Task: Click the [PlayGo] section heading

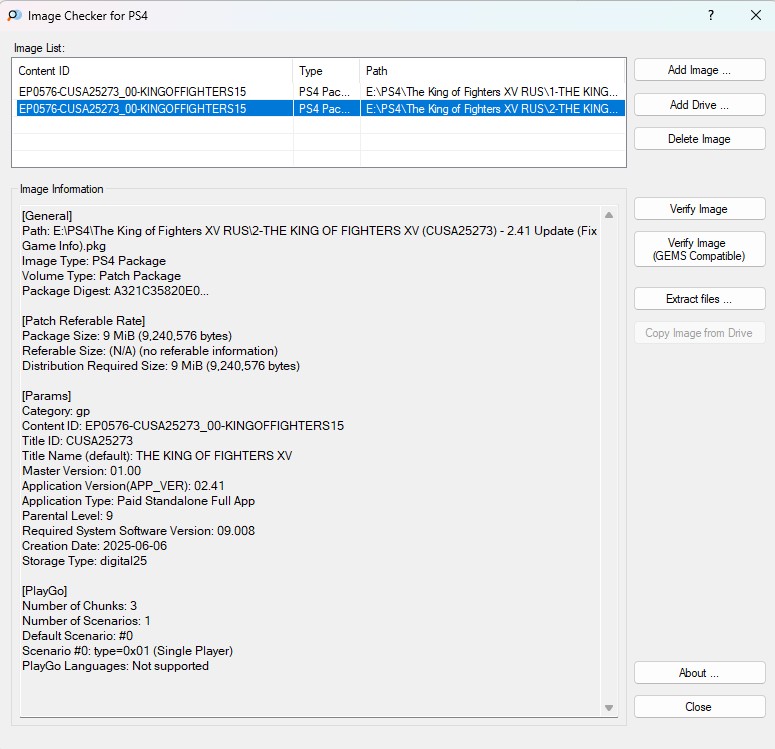Action: [x=44, y=591]
